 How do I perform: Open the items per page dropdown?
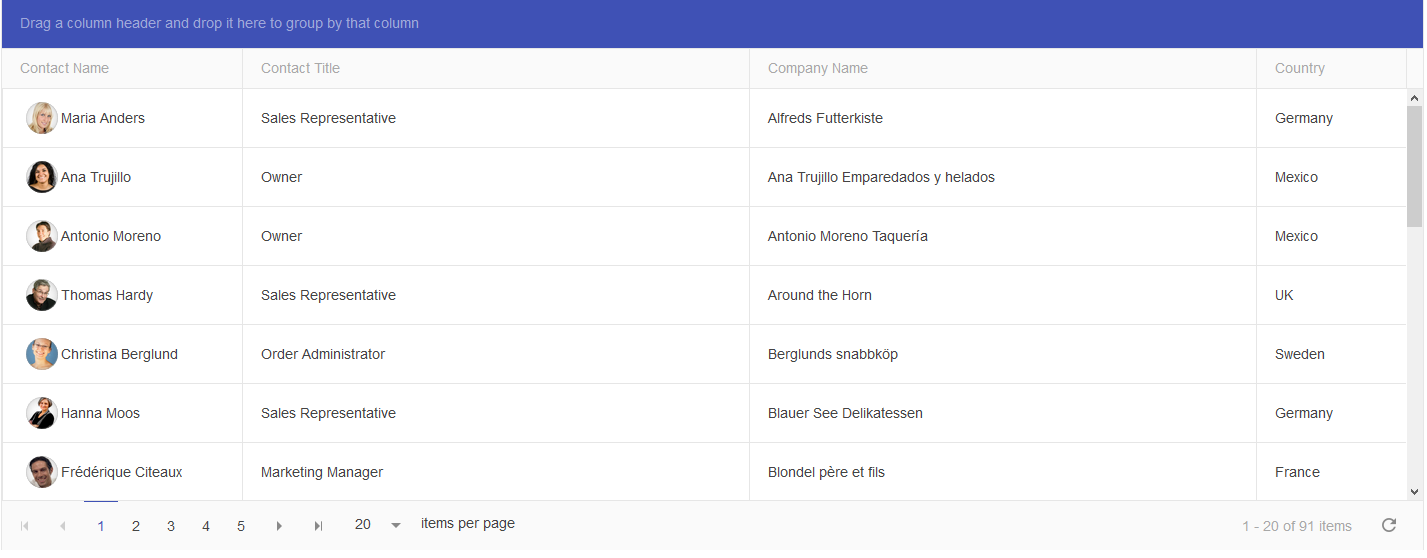(395, 525)
